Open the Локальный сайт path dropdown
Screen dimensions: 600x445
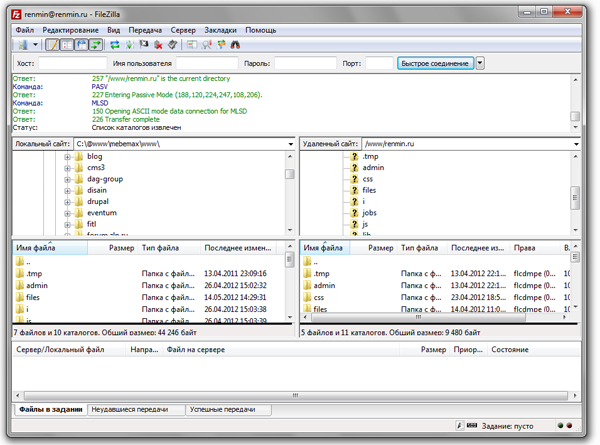(290, 144)
